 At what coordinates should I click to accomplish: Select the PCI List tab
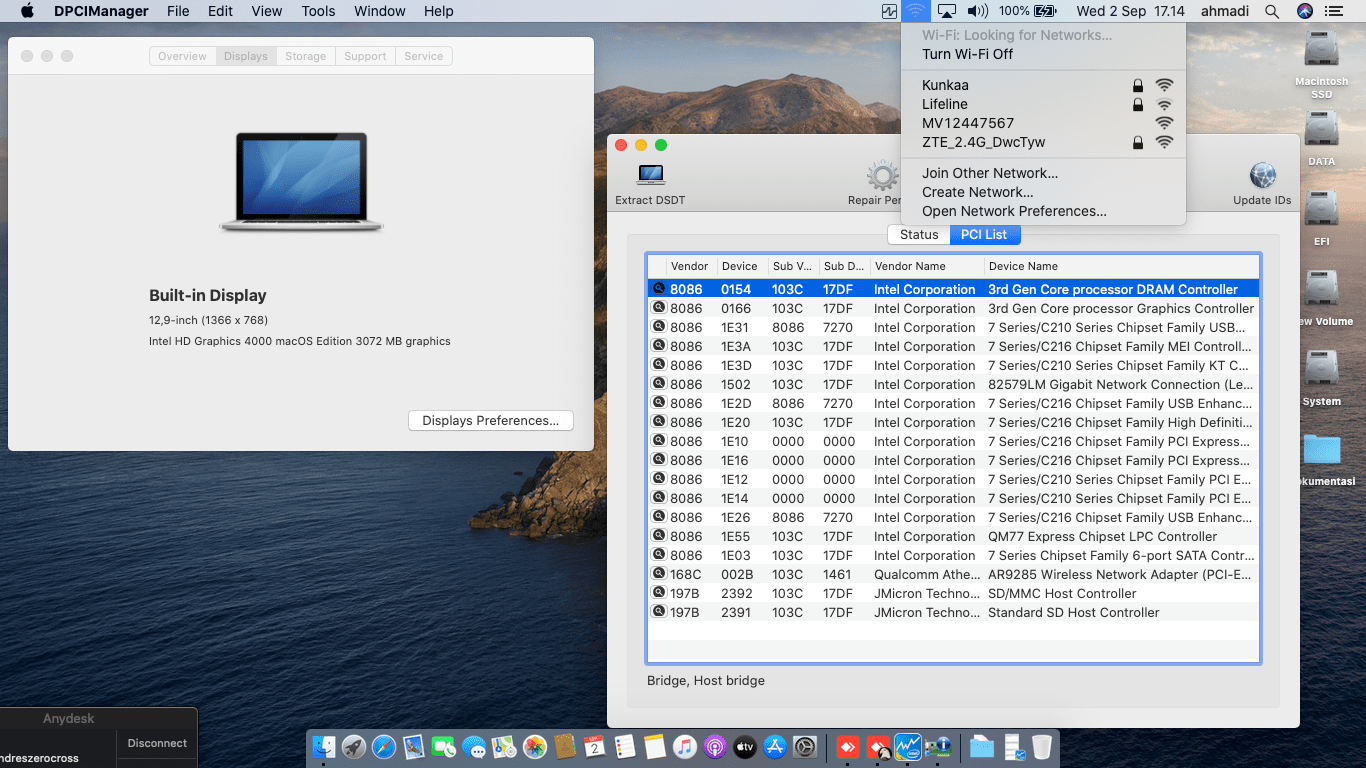pos(984,234)
